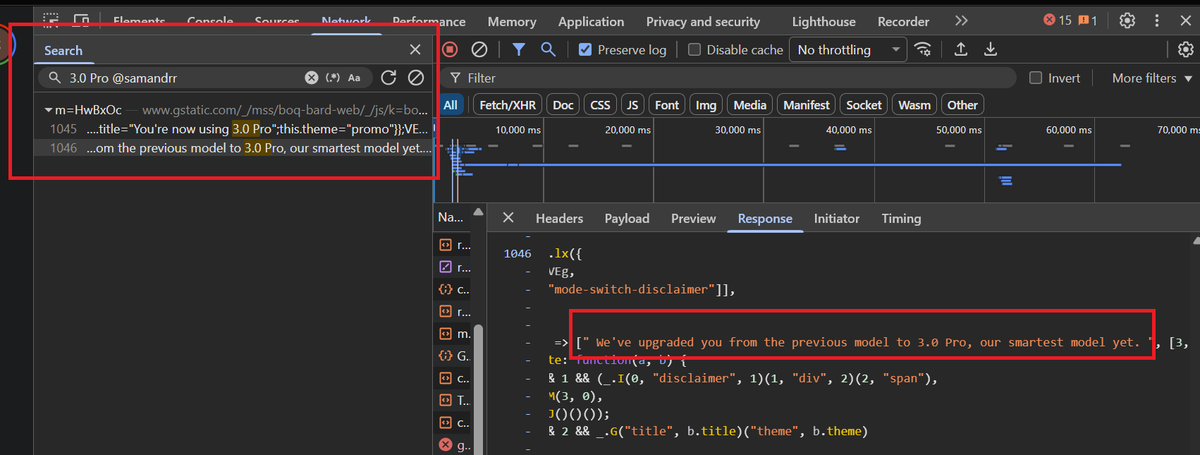Open DevTools three-dot customize menu
The width and height of the screenshot is (1200, 455).
[1157, 20]
